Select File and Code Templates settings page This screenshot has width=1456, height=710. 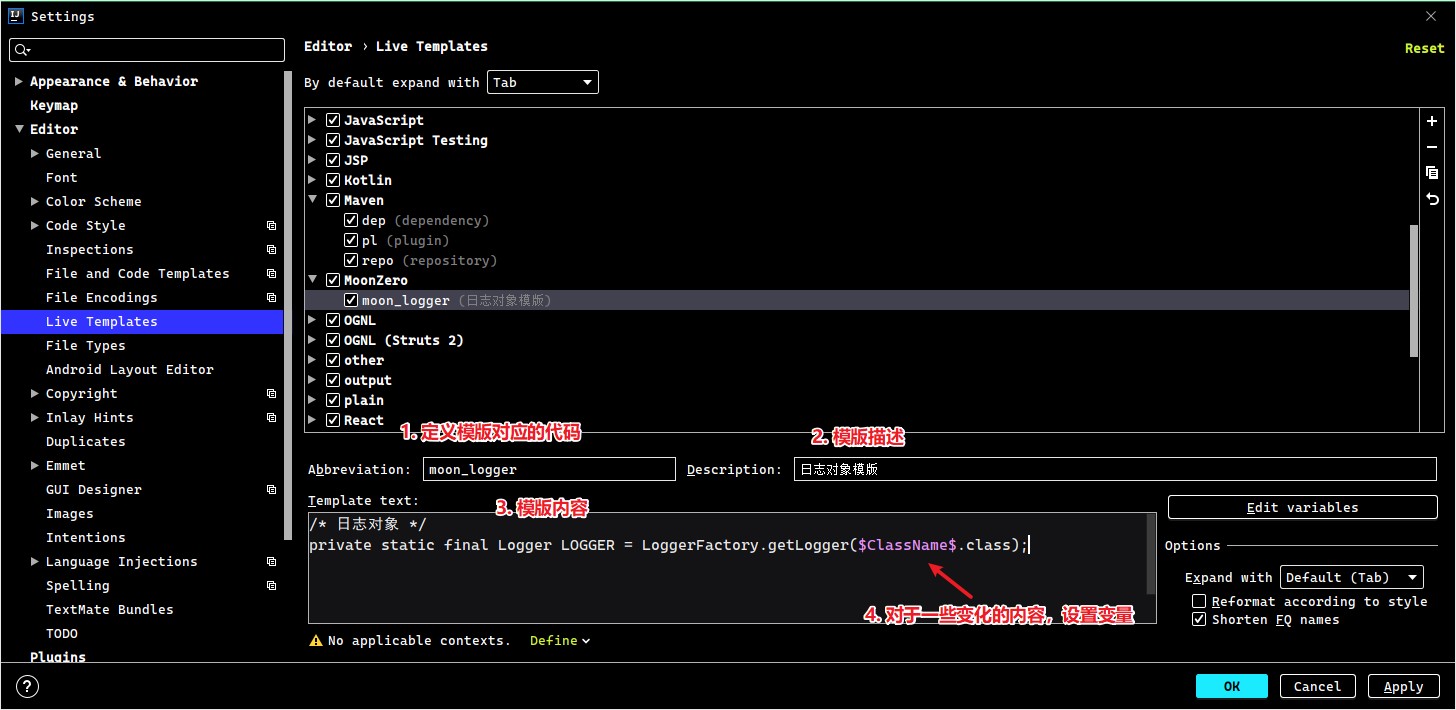click(x=137, y=274)
